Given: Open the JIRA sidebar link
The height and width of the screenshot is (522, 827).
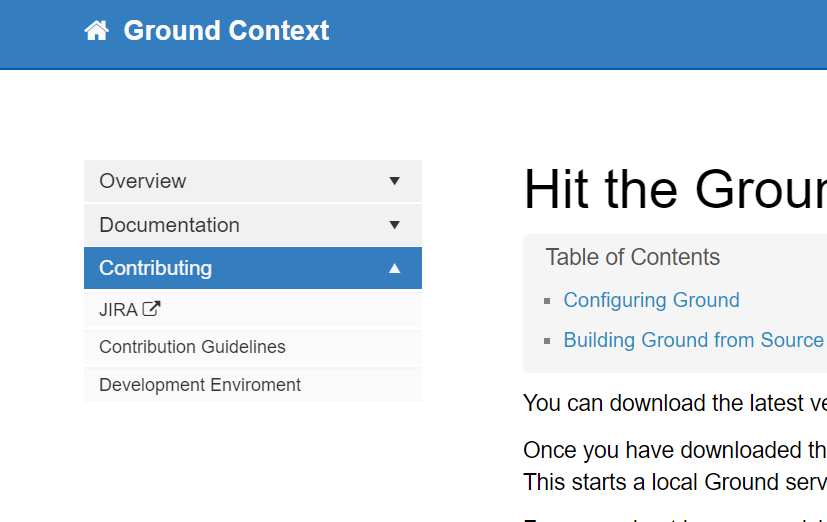Looking at the screenshot, I should [x=253, y=310].
